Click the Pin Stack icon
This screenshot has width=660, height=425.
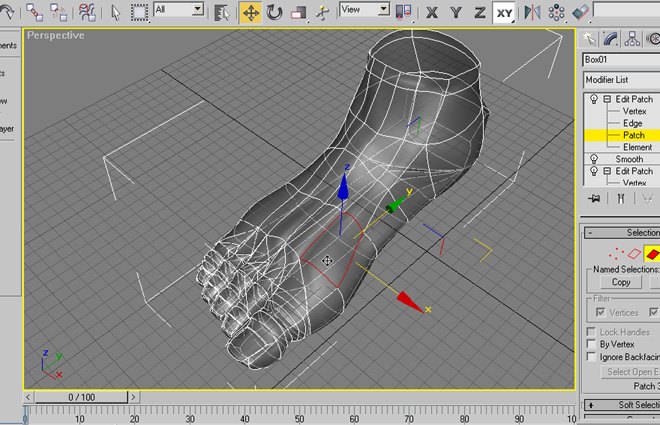point(594,199)
